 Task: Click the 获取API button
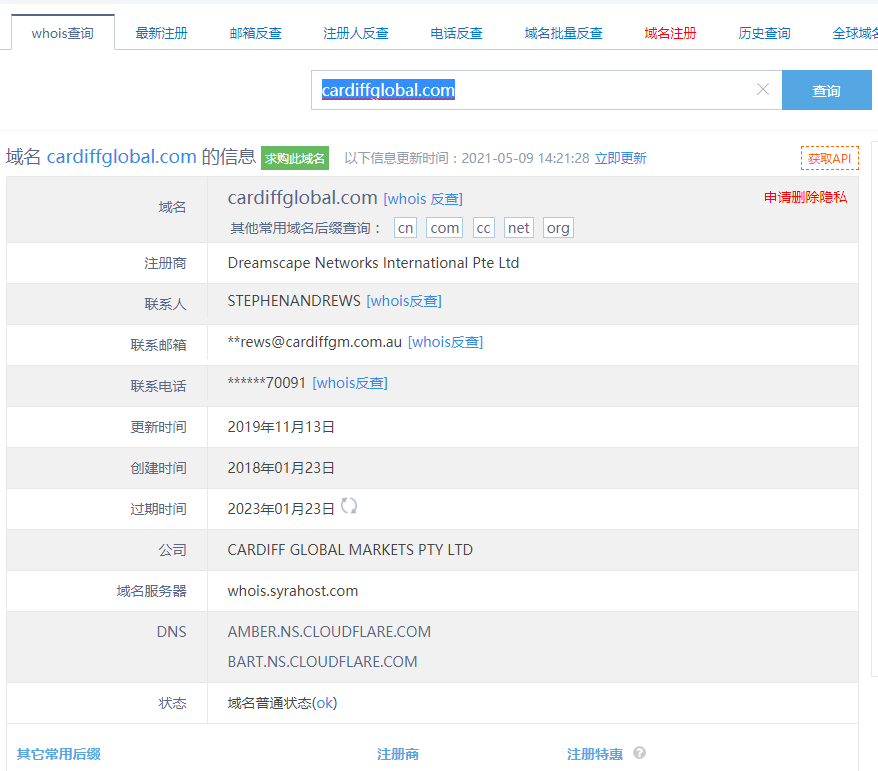tap(829, 158)
